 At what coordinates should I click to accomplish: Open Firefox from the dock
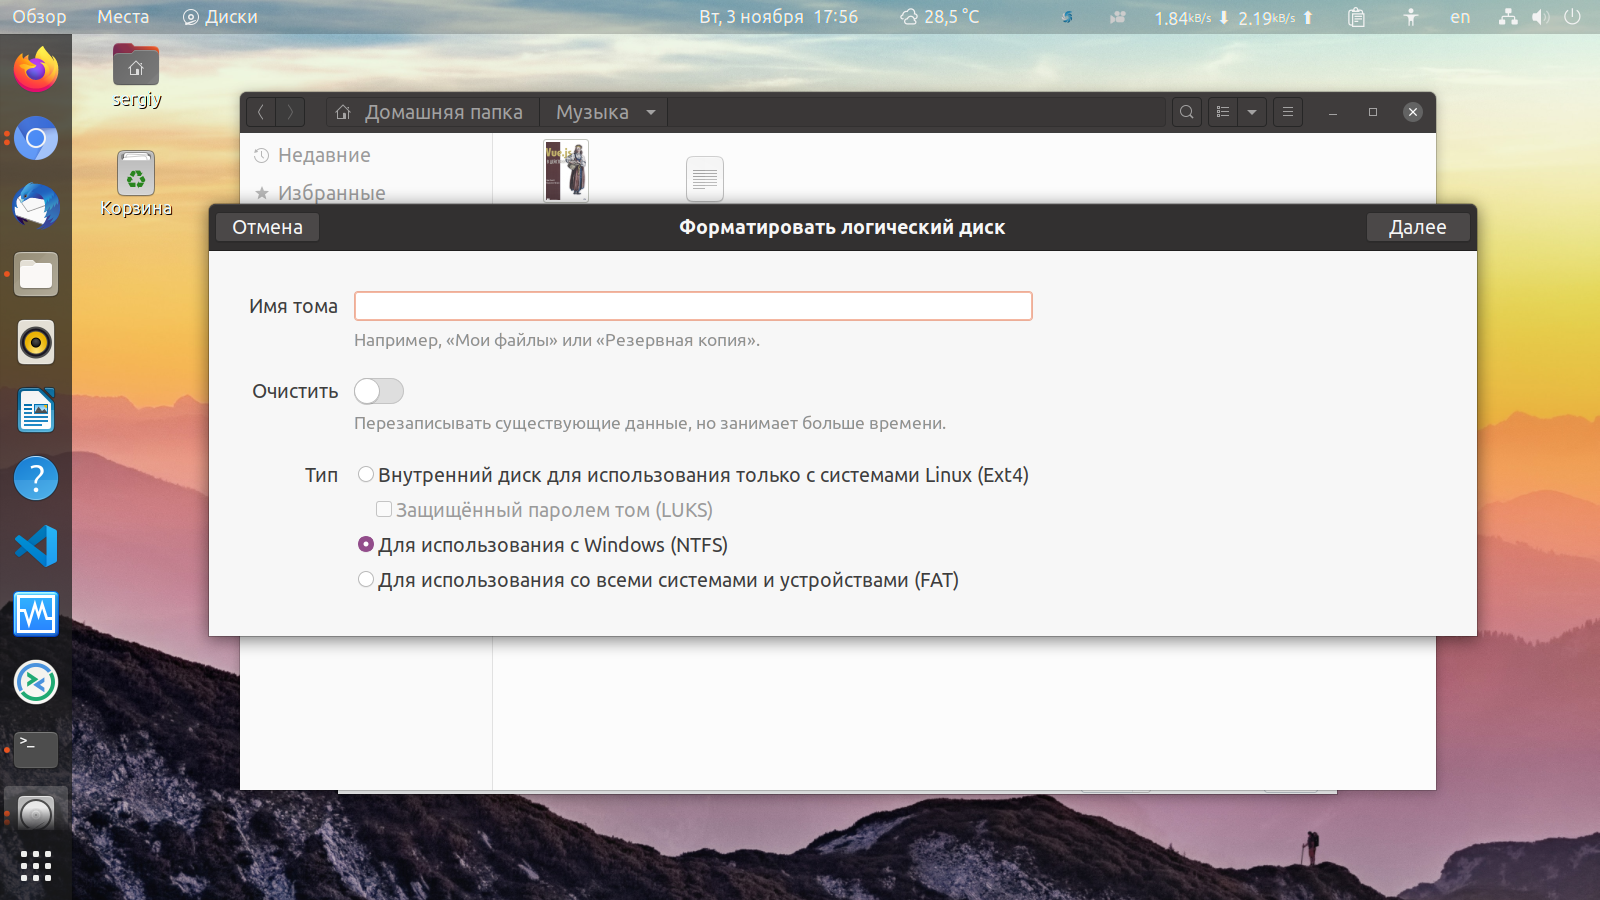[x=36, y=70]
